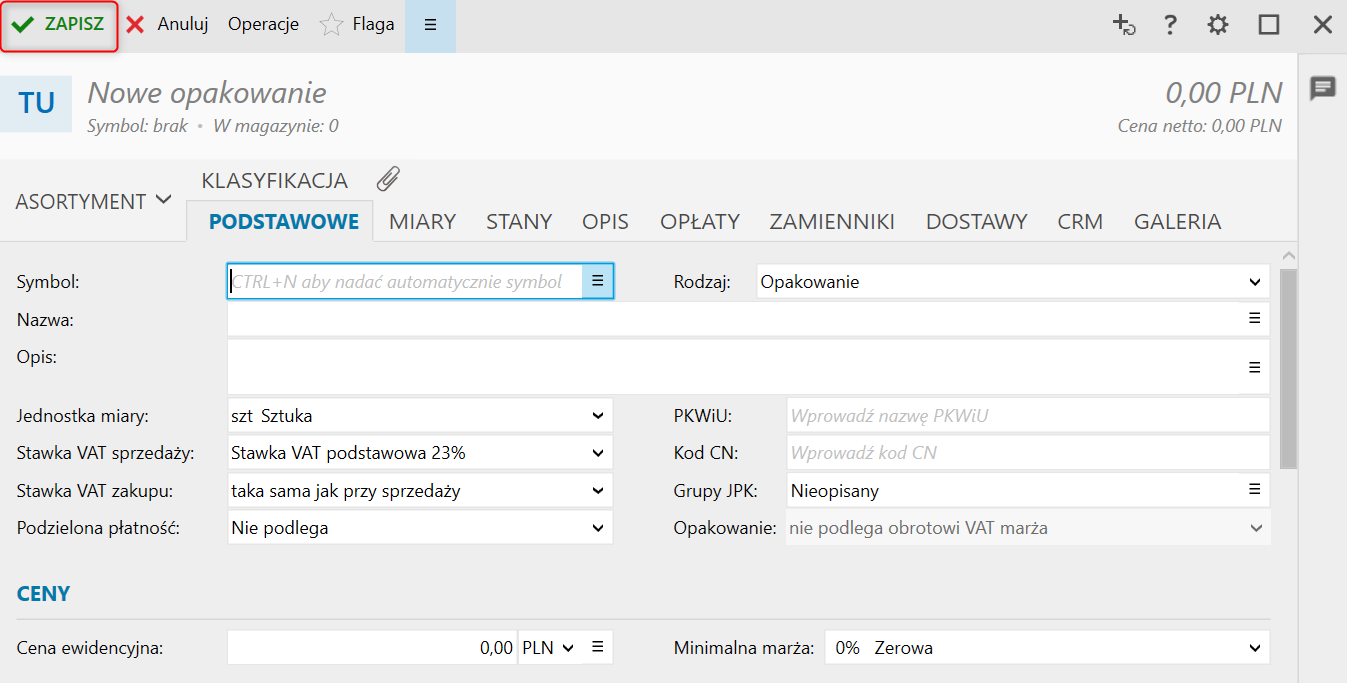
Task: Expand the Rodzaj dropdown
Action: (1255, 282)
